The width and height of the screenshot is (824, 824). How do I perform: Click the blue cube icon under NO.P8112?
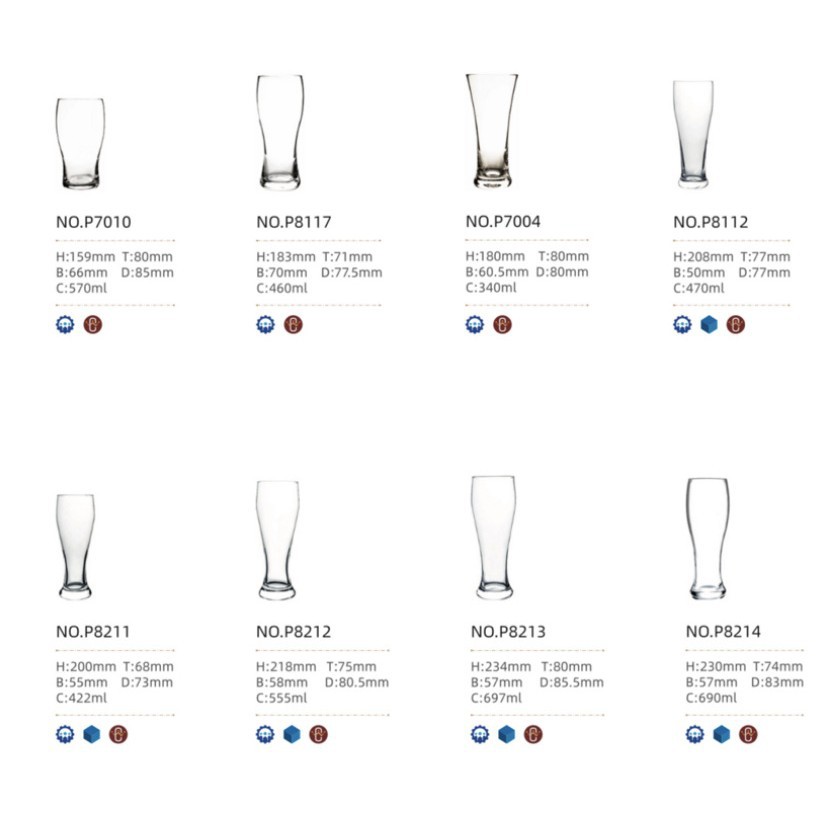(709, 324)
